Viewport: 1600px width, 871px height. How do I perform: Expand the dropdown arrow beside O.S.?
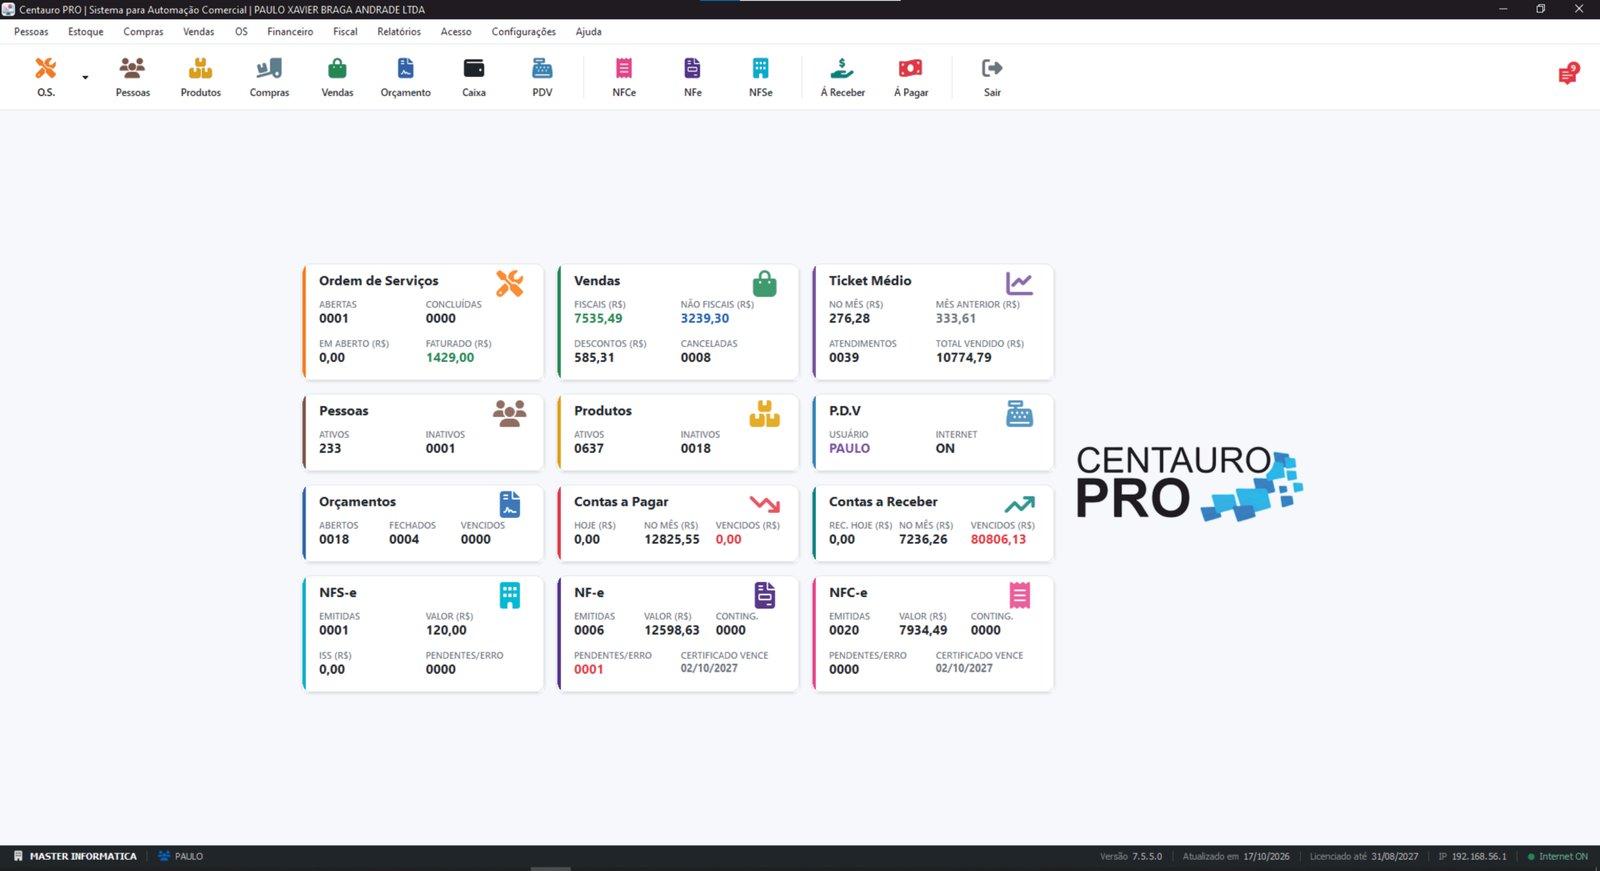click(x=85, y=78)
